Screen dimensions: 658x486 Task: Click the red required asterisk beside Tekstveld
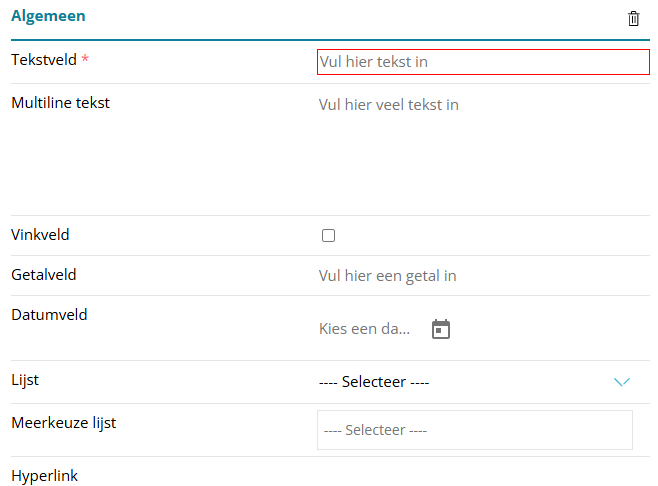[85, 60]
